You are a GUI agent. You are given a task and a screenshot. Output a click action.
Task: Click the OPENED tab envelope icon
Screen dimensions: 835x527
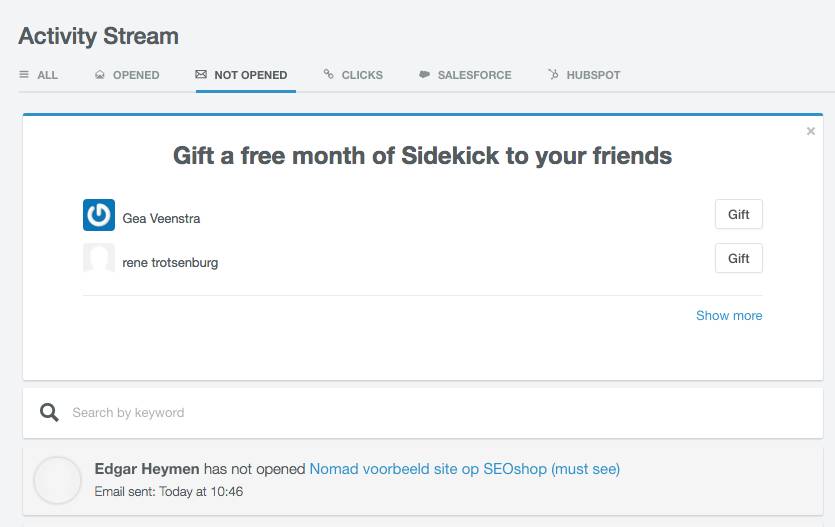click(x=99, y=75)
